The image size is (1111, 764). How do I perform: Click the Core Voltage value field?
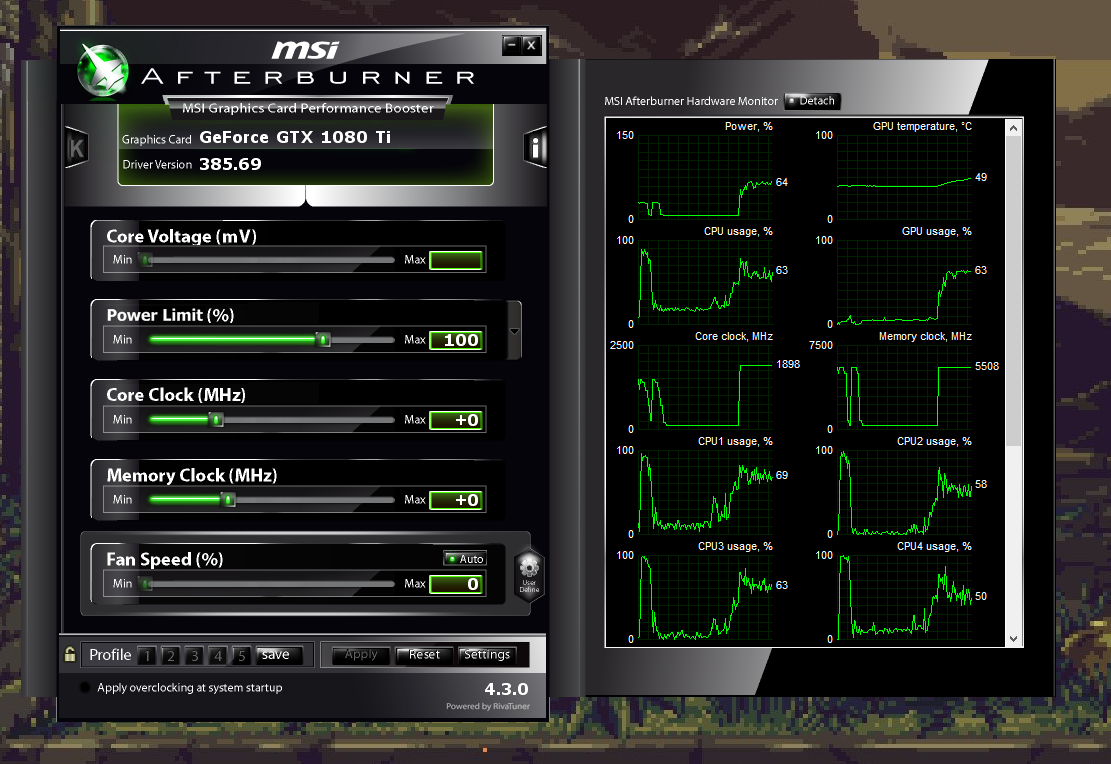point(456,260)
